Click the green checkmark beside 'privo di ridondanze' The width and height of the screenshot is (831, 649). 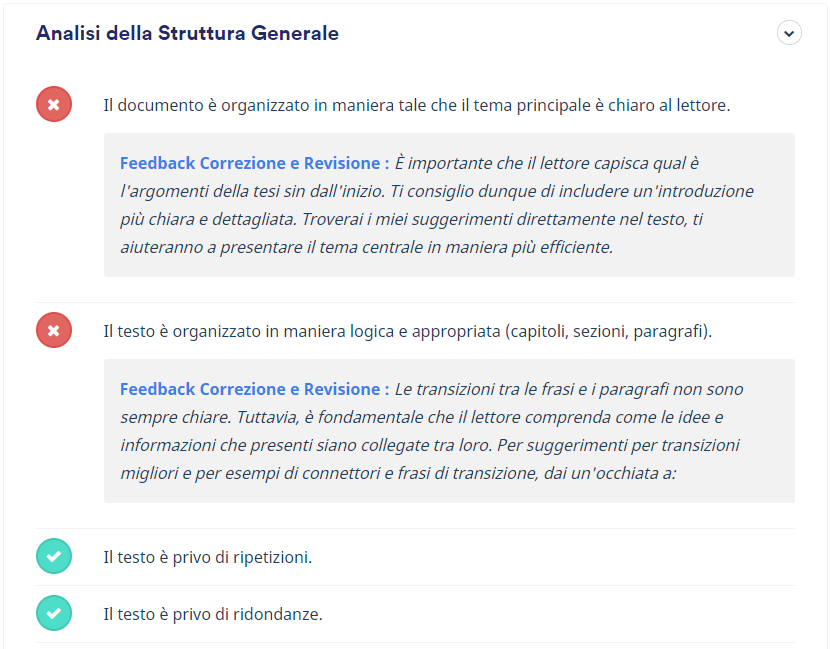[54, 614]
